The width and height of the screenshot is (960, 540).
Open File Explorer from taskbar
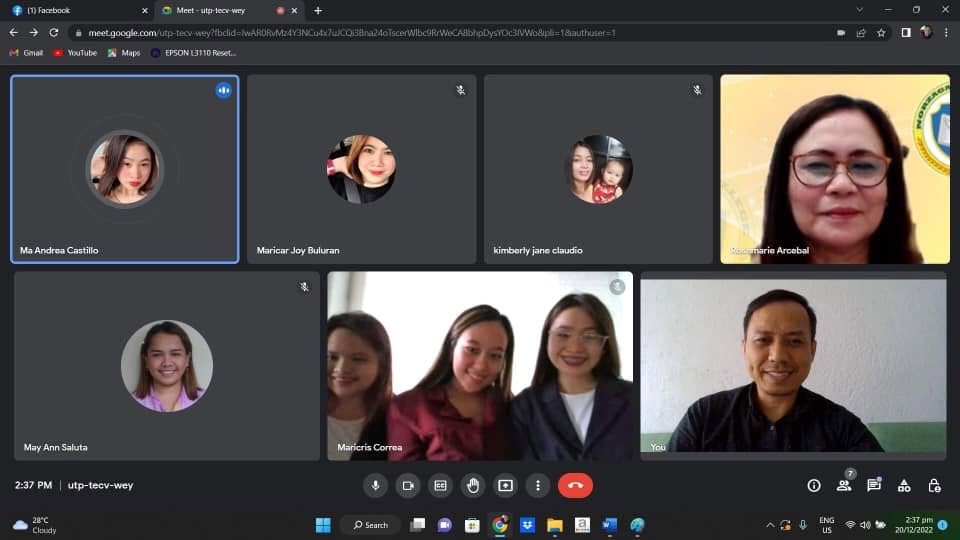pyautogui.click(x=555, y=525)
